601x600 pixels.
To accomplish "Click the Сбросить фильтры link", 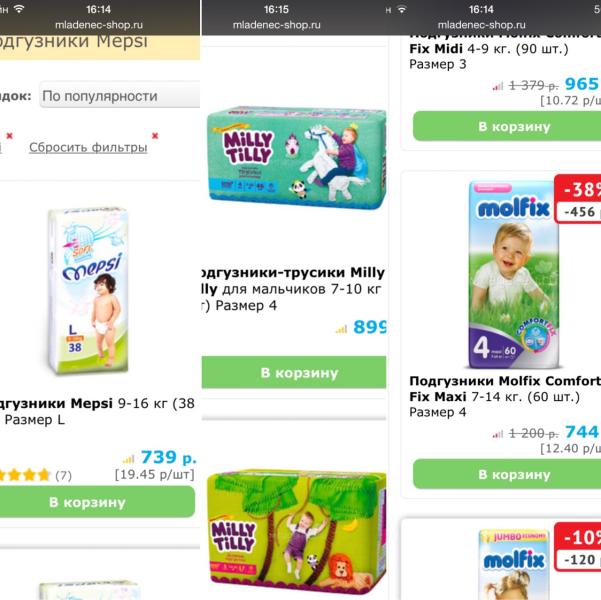I will 88,147.
